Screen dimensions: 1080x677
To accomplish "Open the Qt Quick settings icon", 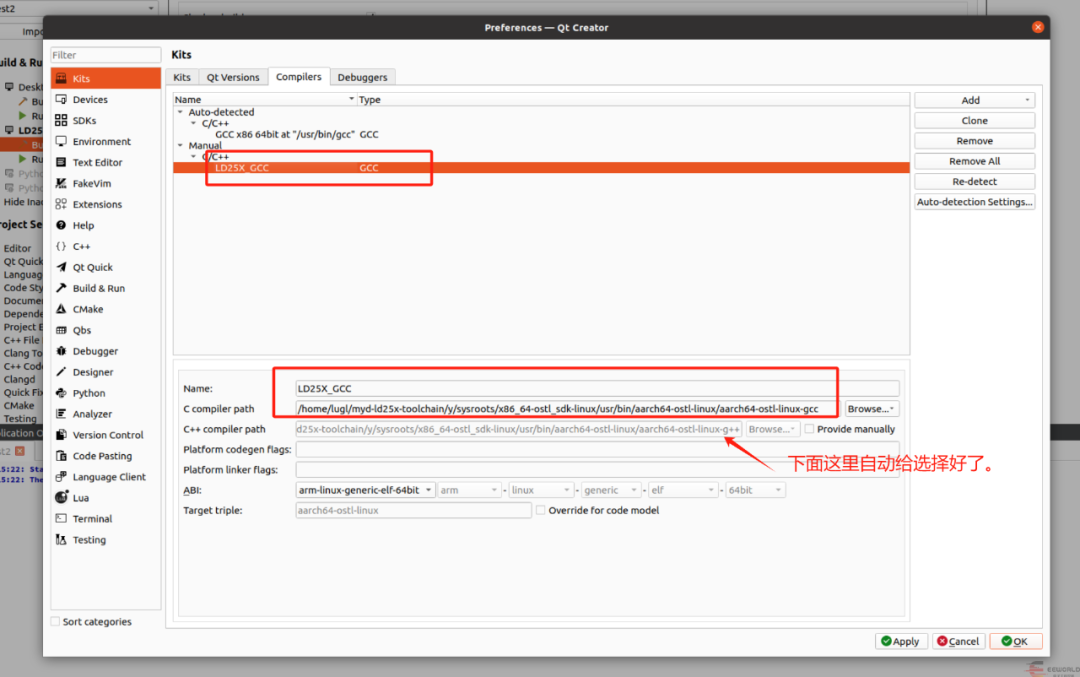I will [x=61, y=267].
